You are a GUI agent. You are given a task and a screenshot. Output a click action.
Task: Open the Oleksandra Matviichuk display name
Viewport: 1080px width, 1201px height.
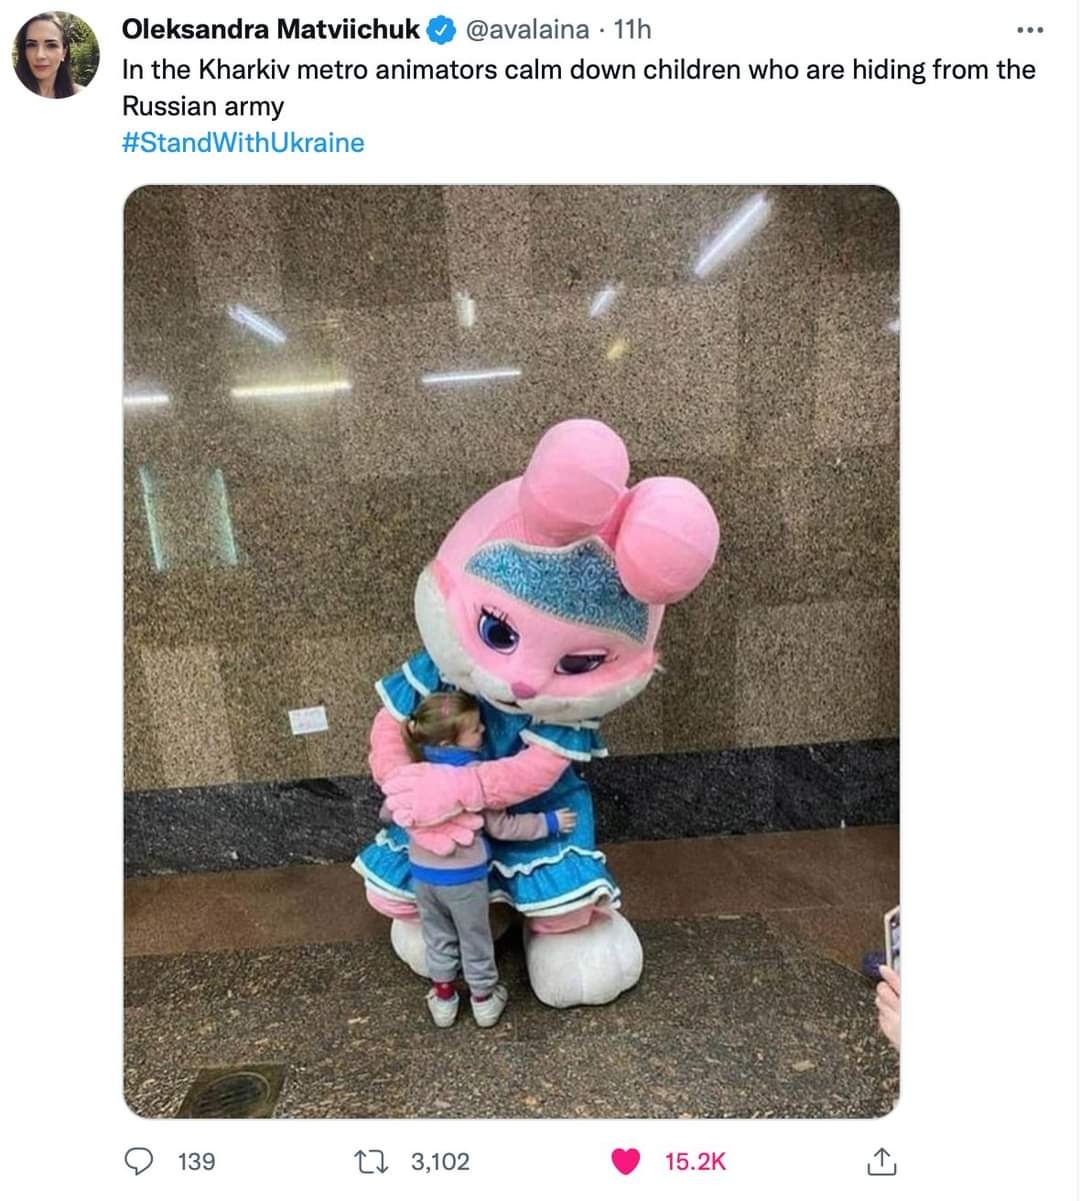pos(271,30)
